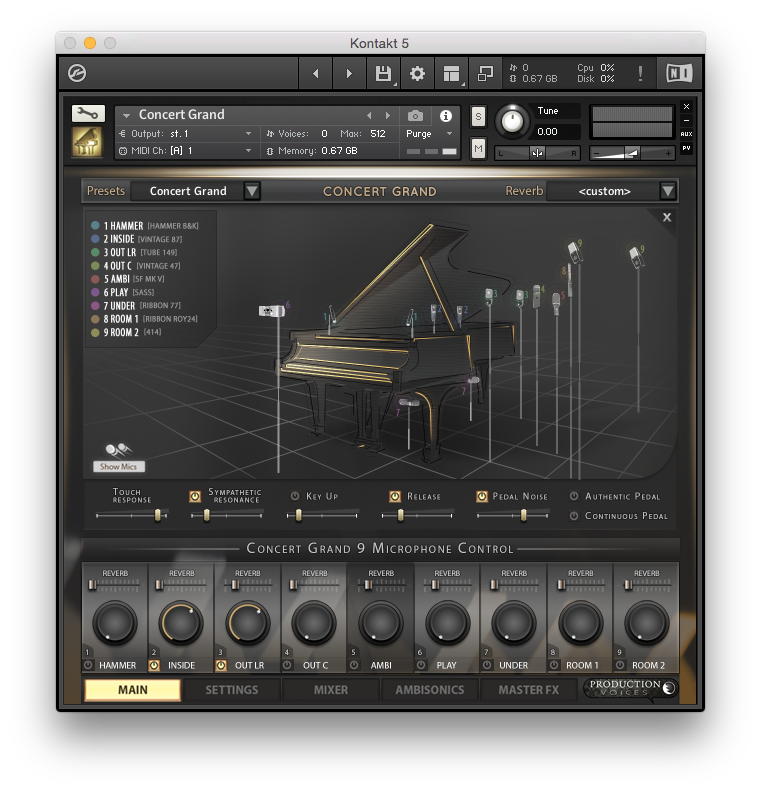Click the AUX button in header
The width and height of the screenshot is (761, 792).
click(686, 134)
